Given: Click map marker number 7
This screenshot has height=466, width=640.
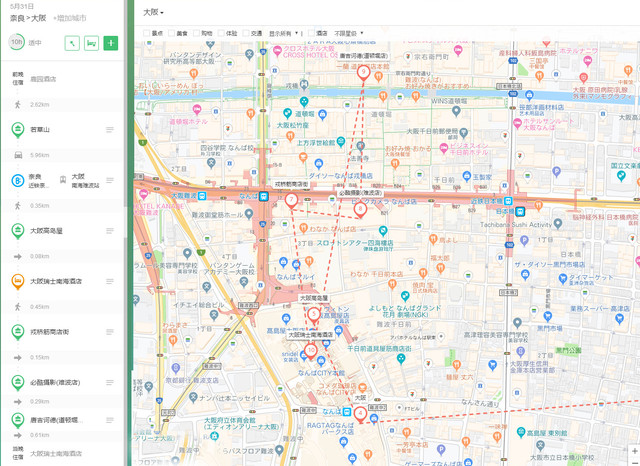Looking at the screenshot, I should 290,200.
